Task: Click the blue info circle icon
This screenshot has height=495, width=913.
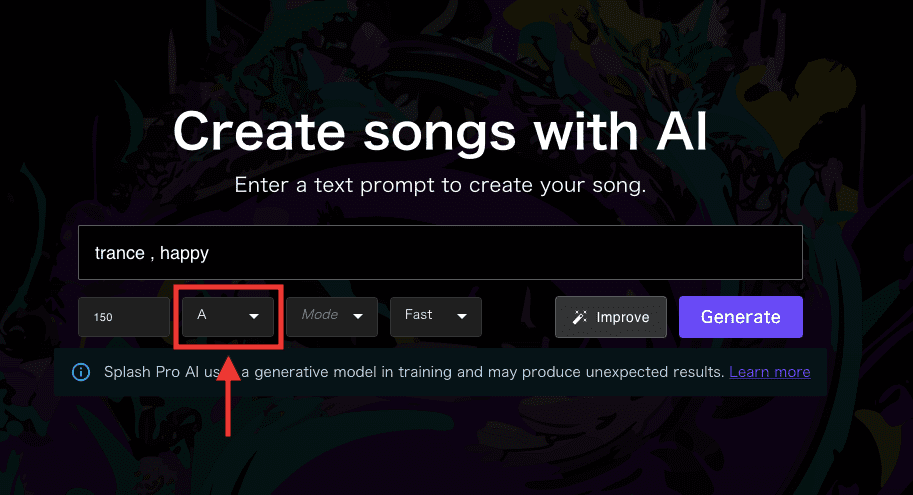Action: point(81,372)
